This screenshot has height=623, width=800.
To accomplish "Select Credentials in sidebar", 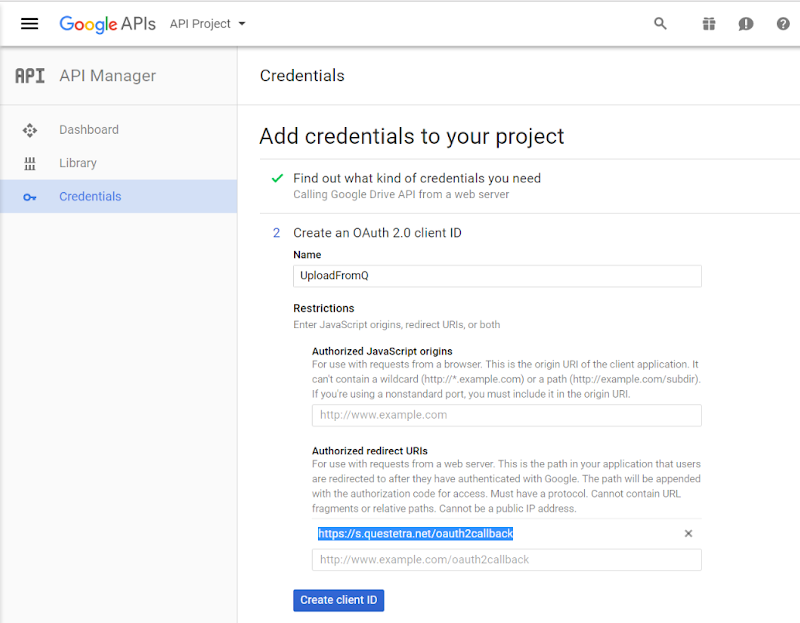I will (x=118, y=196).
